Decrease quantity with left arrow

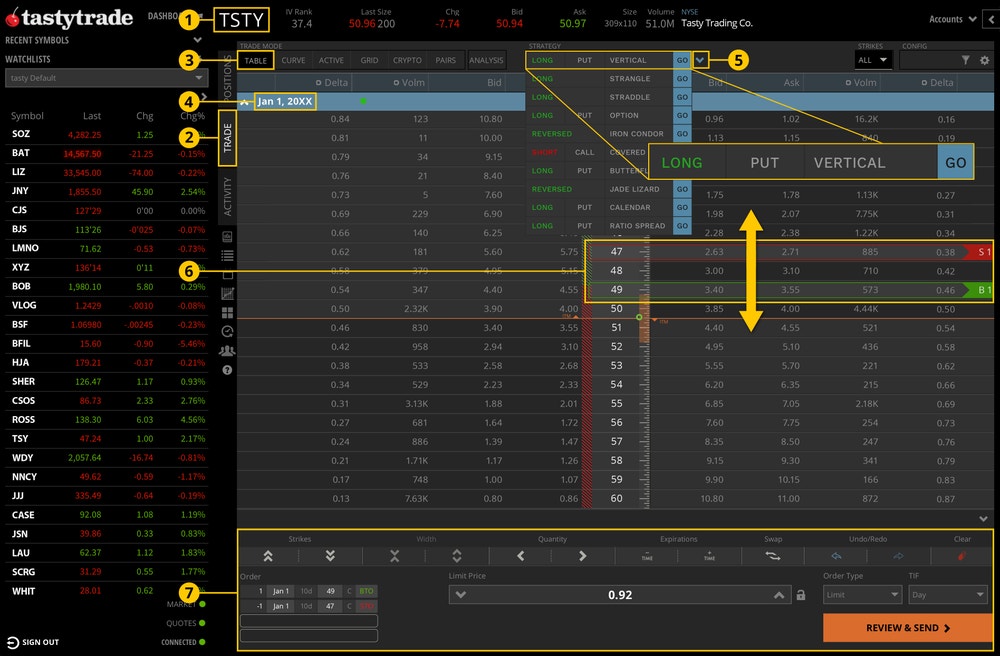click(521, 556)
